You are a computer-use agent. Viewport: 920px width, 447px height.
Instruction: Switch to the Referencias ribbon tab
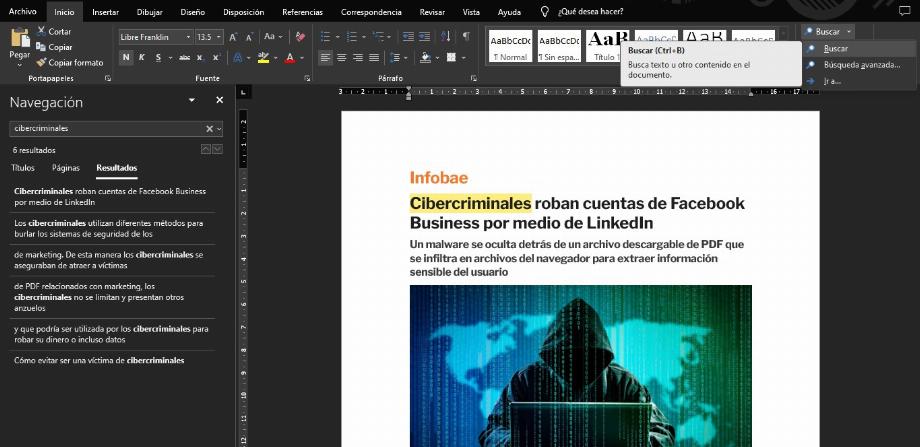pyautogui.click(x=302, y=12)
